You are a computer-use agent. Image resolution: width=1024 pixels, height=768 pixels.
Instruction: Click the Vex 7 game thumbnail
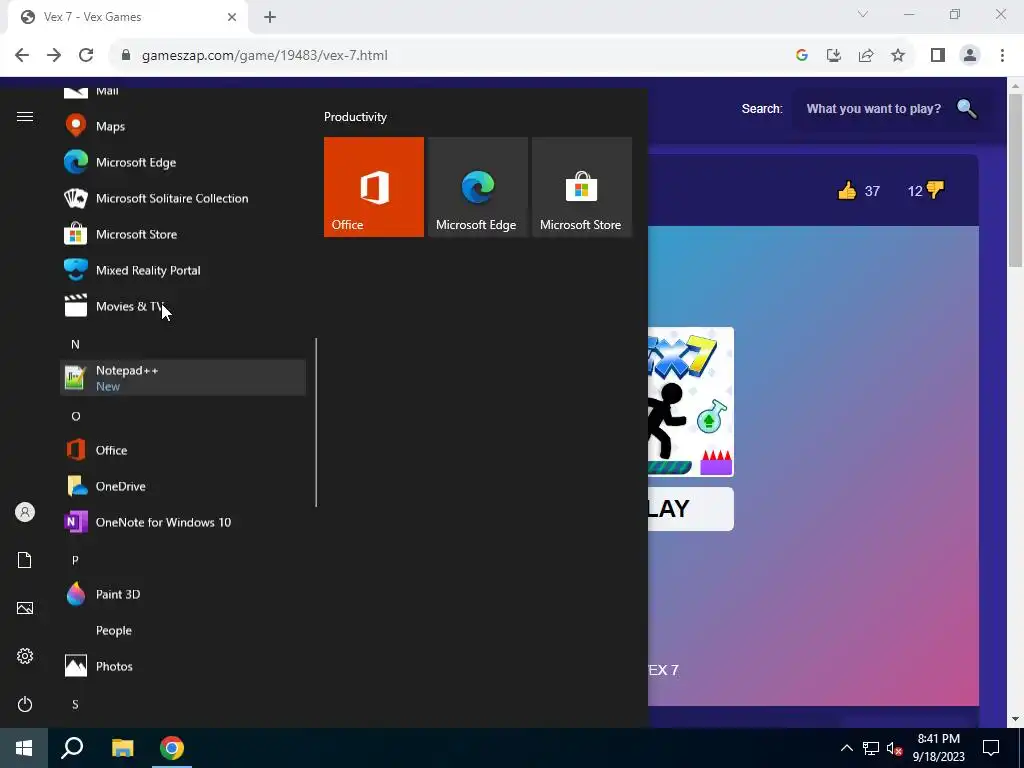(691, 402)
